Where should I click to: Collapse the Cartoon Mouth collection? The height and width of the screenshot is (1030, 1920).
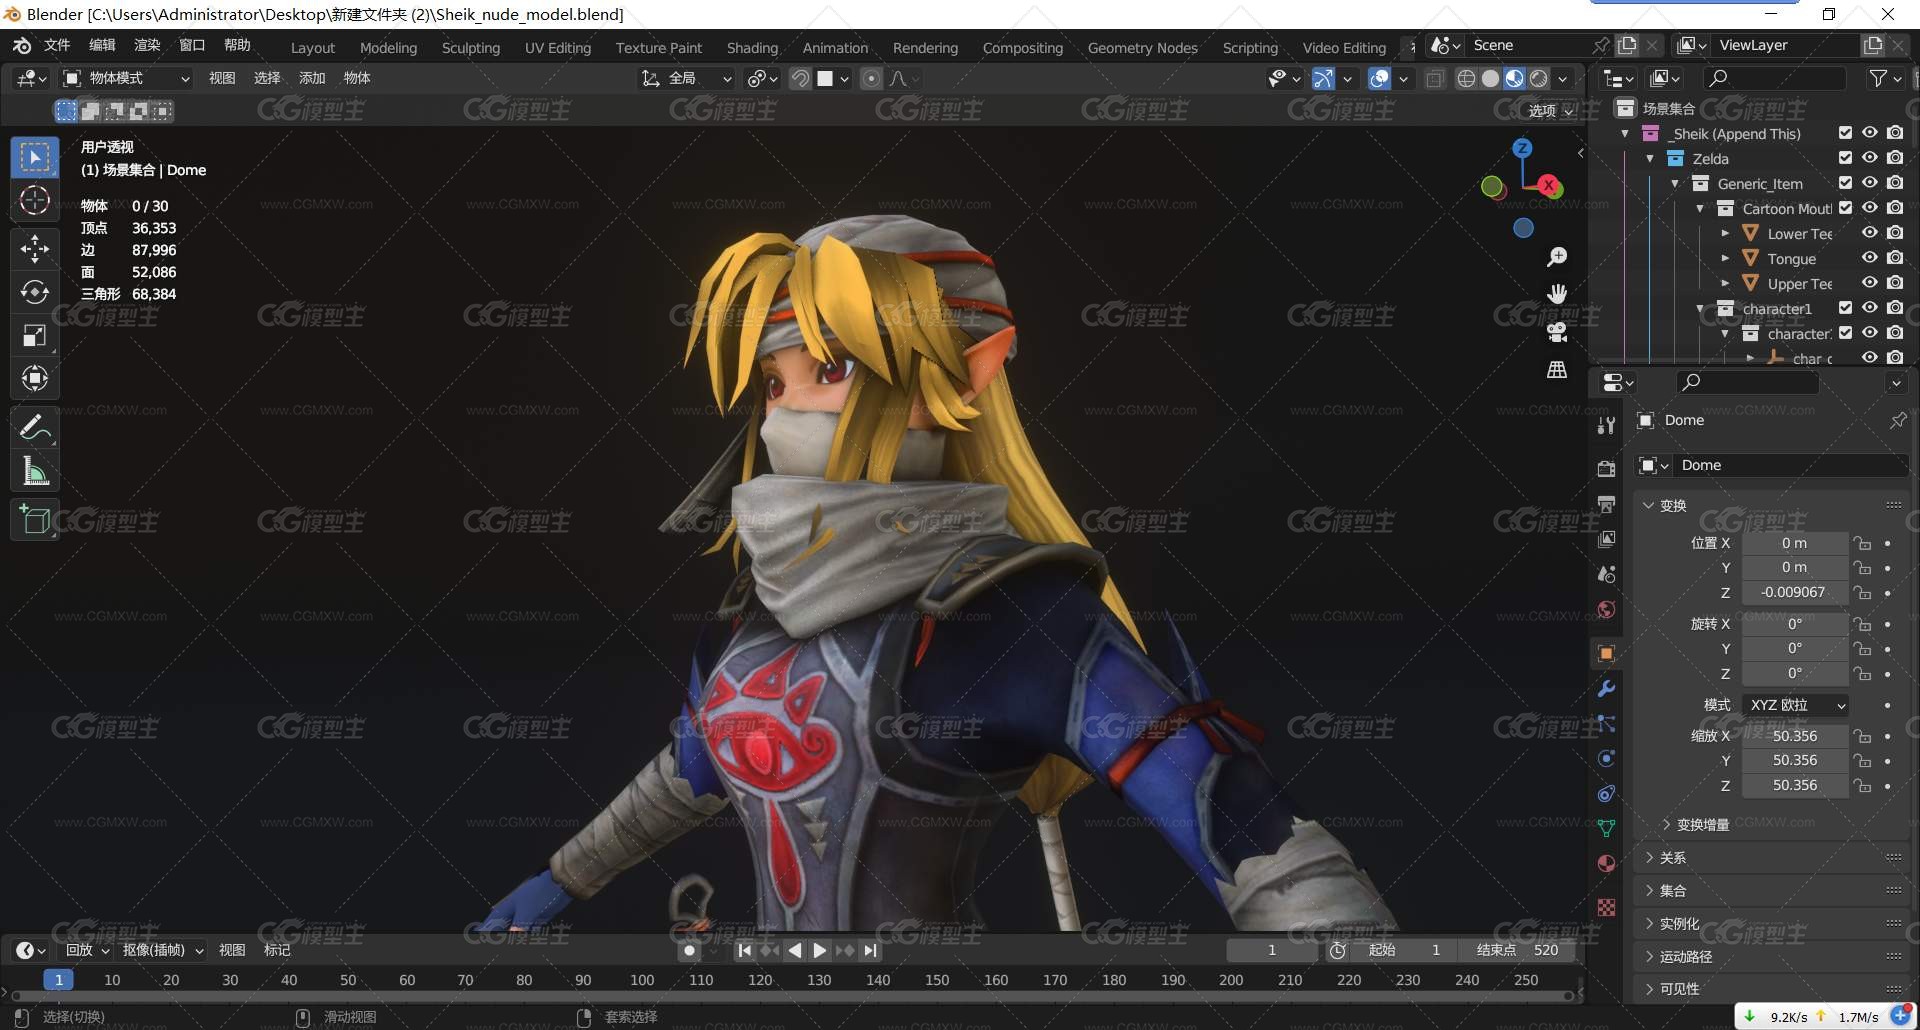(1700, 208)
